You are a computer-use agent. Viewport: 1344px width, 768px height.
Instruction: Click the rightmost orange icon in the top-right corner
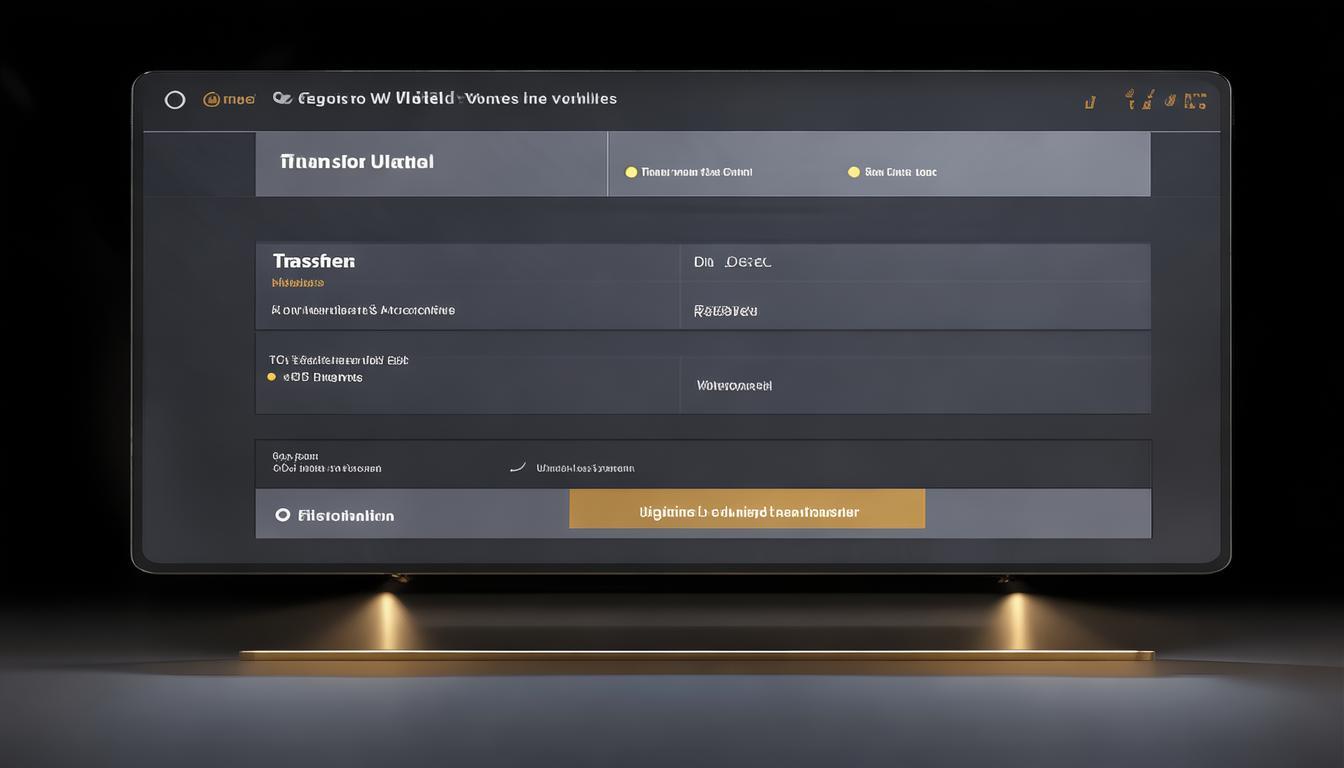pos(1195,100)
